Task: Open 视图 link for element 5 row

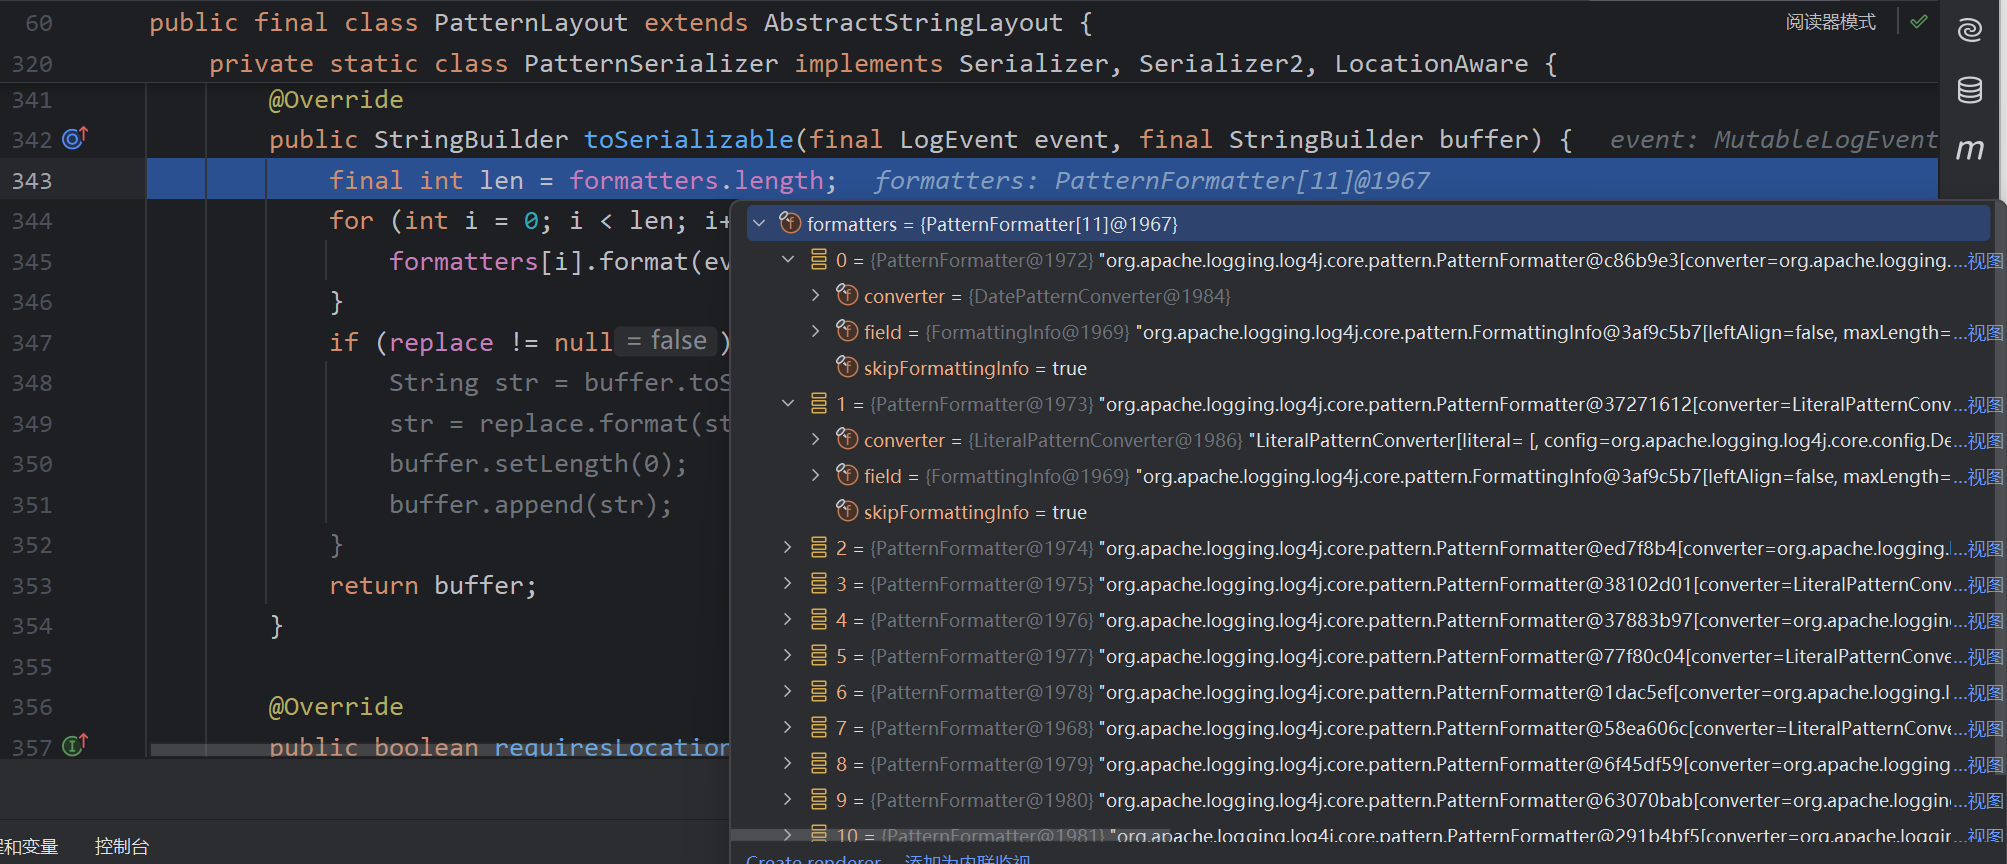Action: click(1985, 657)
